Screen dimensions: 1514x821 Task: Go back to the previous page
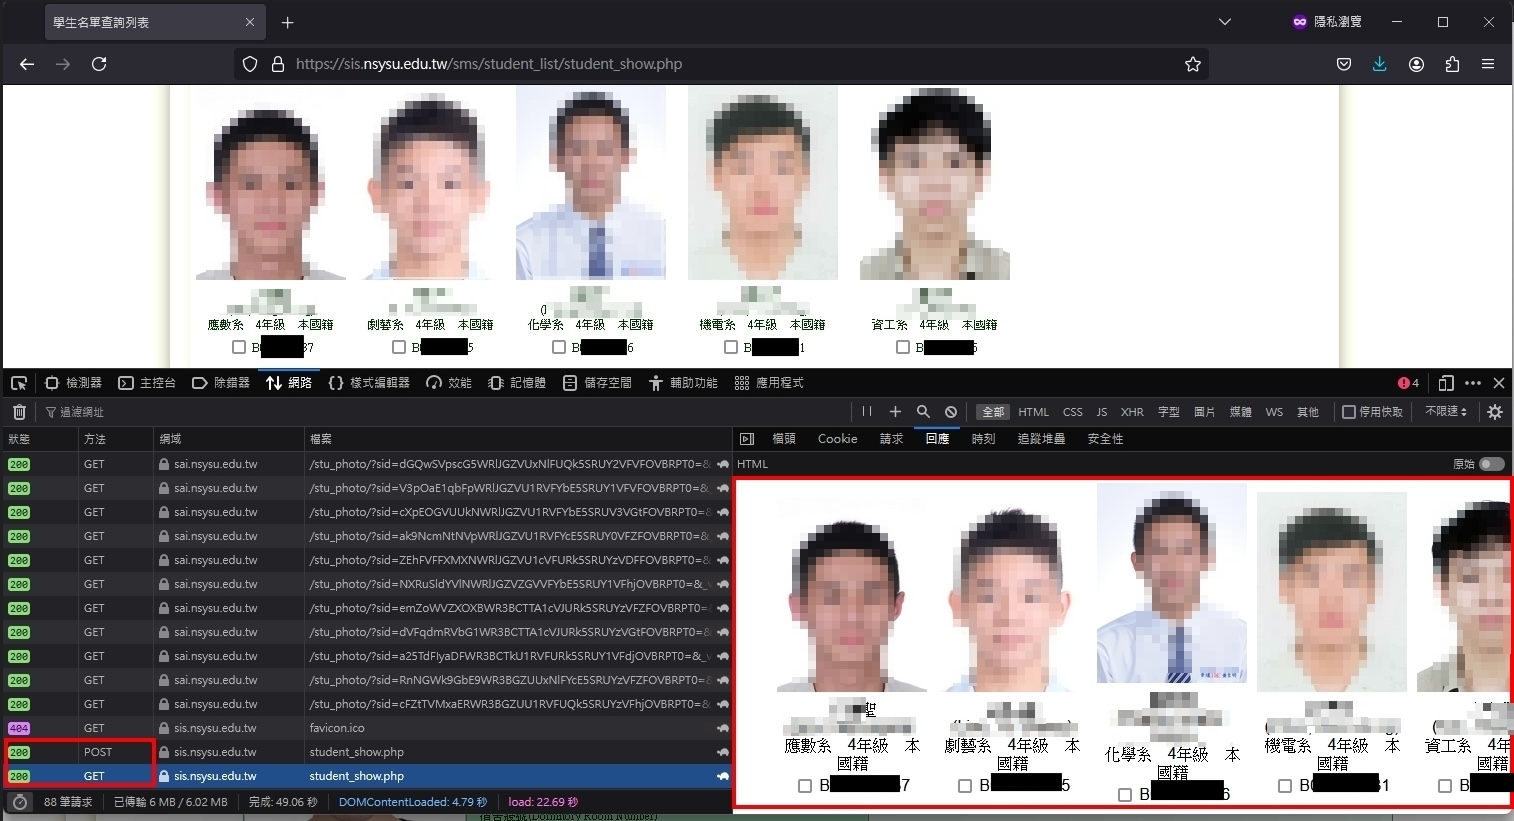coord(27,64)
